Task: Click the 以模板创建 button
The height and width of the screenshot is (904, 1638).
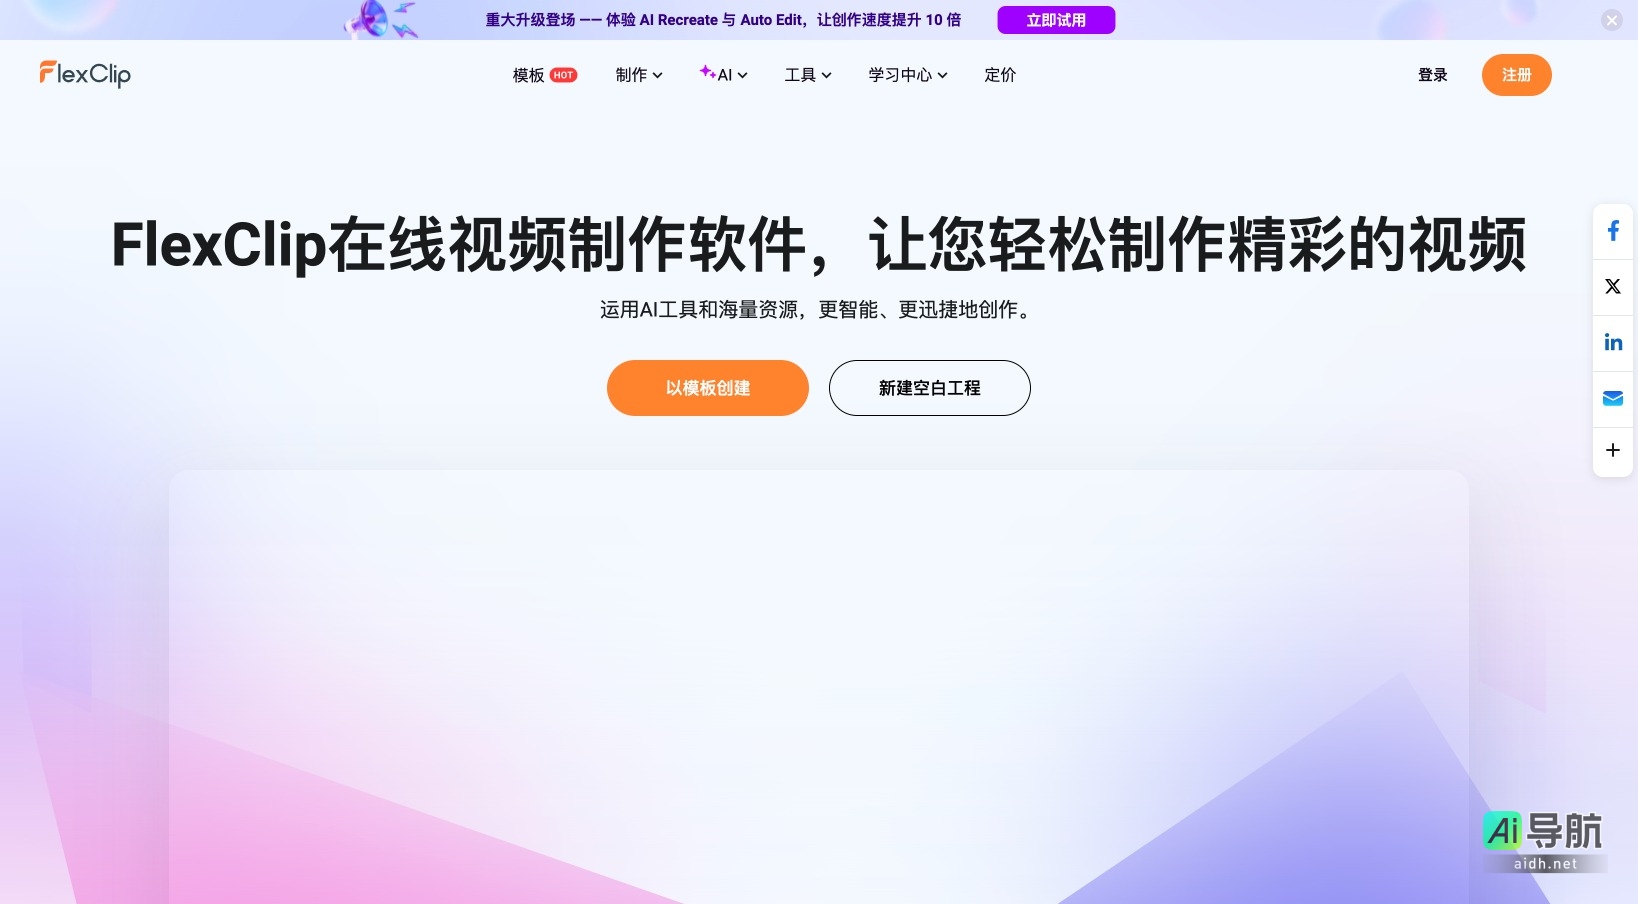Action: pyautogui.click(x=708, y=388)
